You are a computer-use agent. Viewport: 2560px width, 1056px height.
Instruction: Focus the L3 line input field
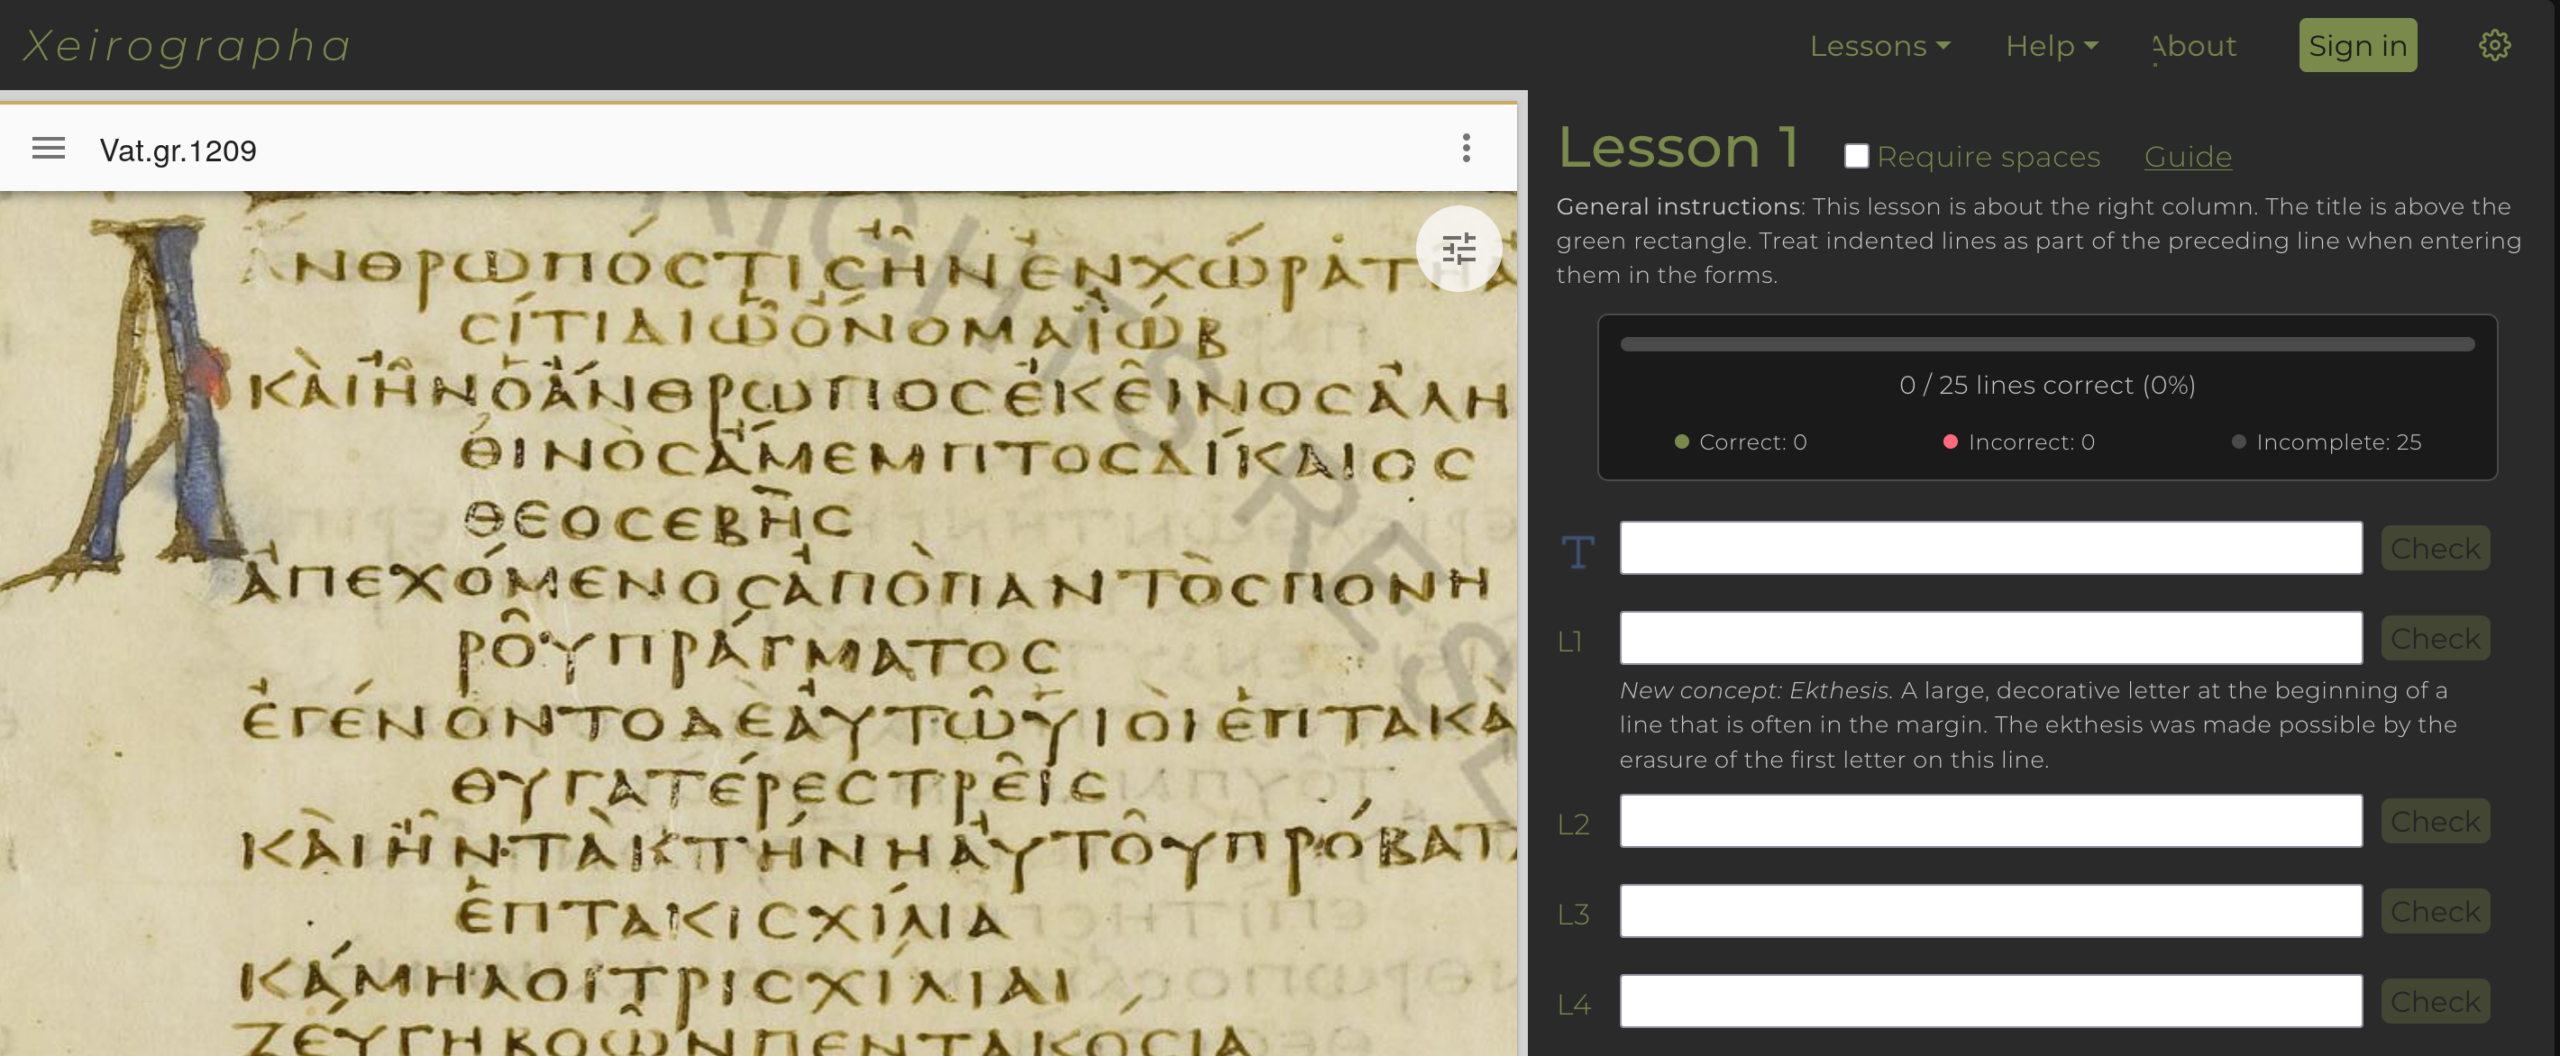click(1990, 911)
